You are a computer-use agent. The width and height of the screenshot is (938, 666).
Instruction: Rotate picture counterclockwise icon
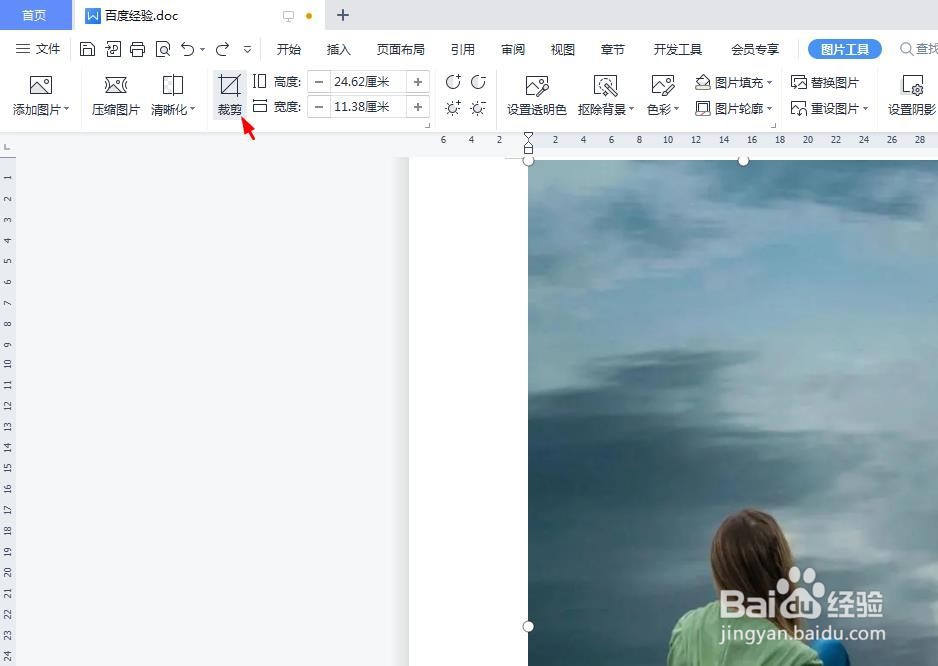point(478,82)
